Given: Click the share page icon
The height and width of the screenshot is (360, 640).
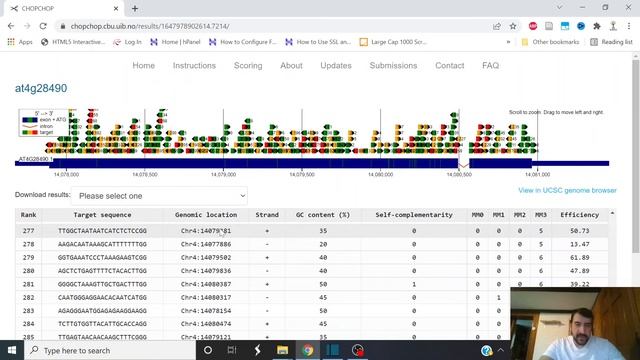Looking at the screenshot, I should click(x=497, y=26).
